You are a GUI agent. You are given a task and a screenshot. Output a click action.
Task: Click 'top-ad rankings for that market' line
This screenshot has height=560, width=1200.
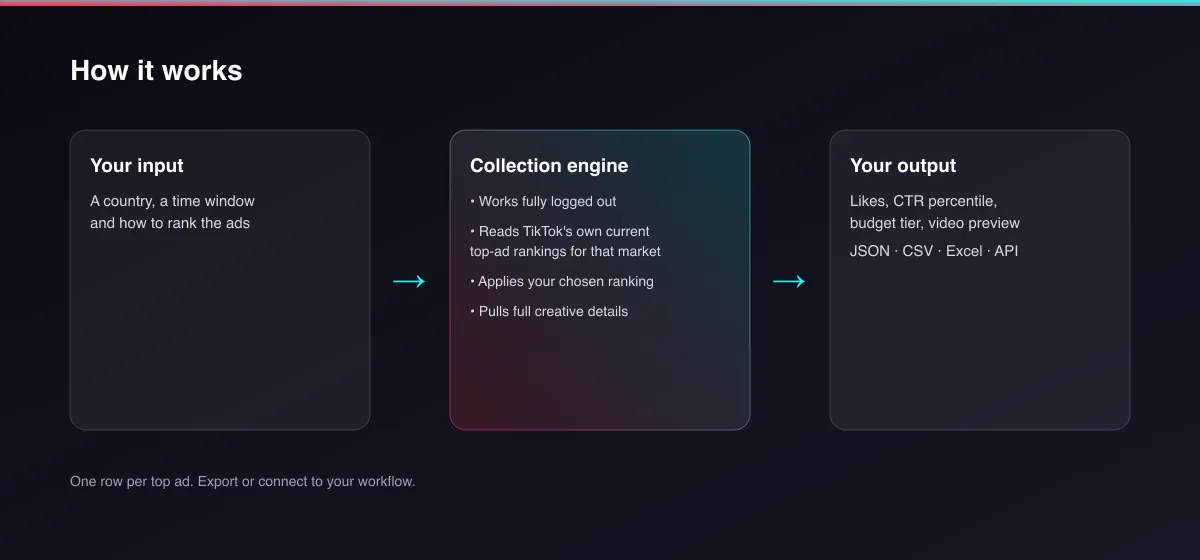point(565,251)
